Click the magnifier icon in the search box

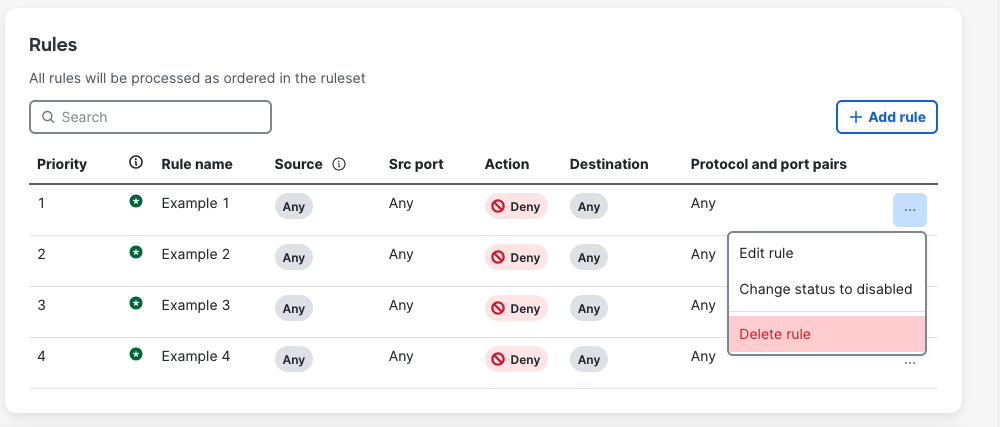tap(48, 117)
